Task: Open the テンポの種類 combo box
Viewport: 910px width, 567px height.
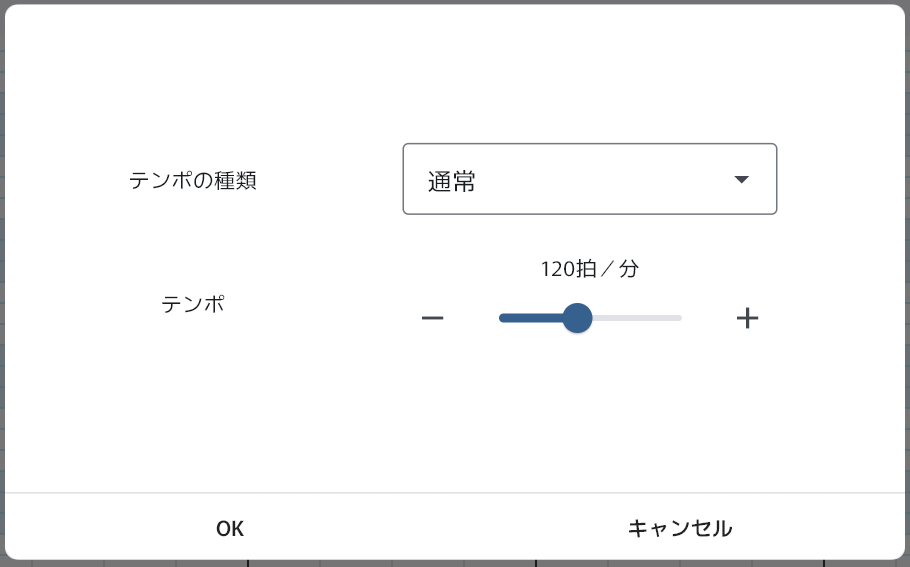Action: point(589,179)
